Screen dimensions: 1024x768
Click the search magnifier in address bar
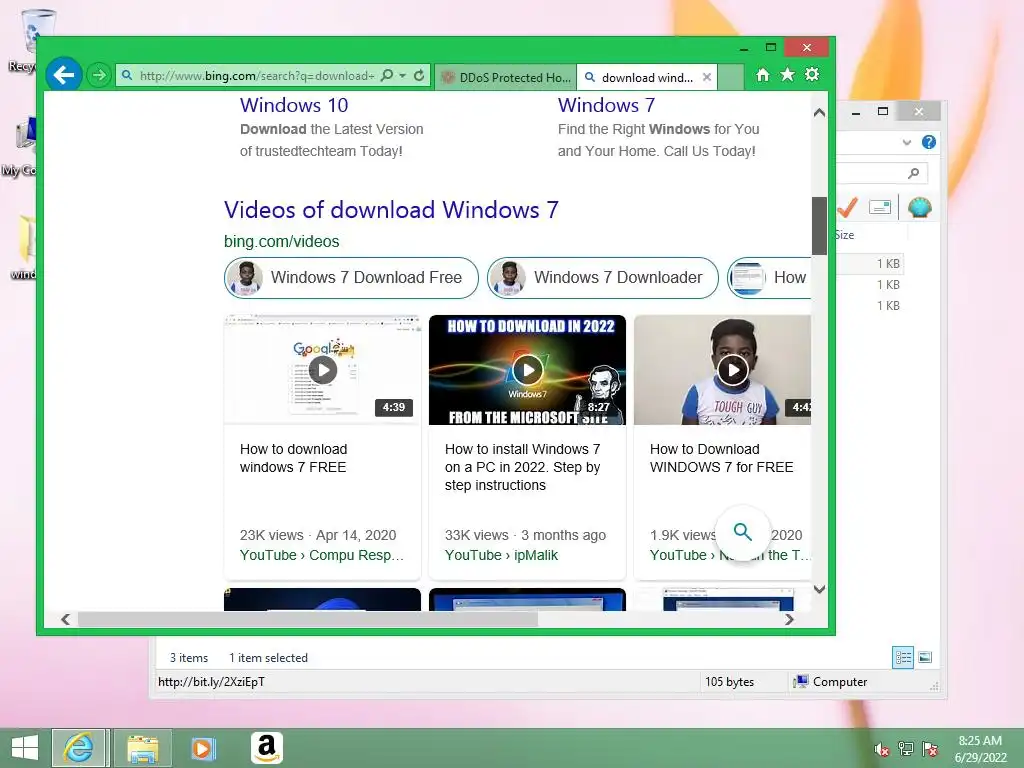pyautogui.click(x=387, y=75)
